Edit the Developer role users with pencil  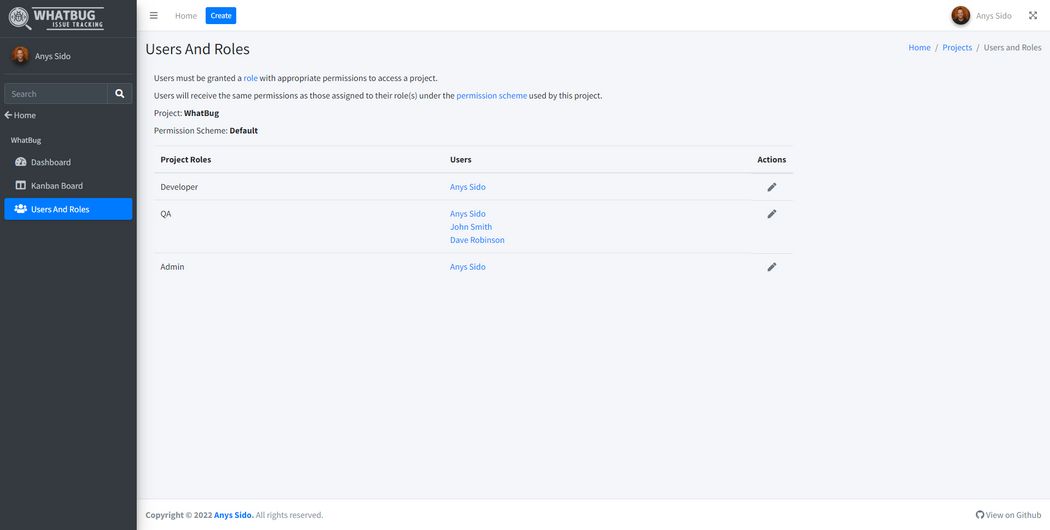tap(771, 187)
